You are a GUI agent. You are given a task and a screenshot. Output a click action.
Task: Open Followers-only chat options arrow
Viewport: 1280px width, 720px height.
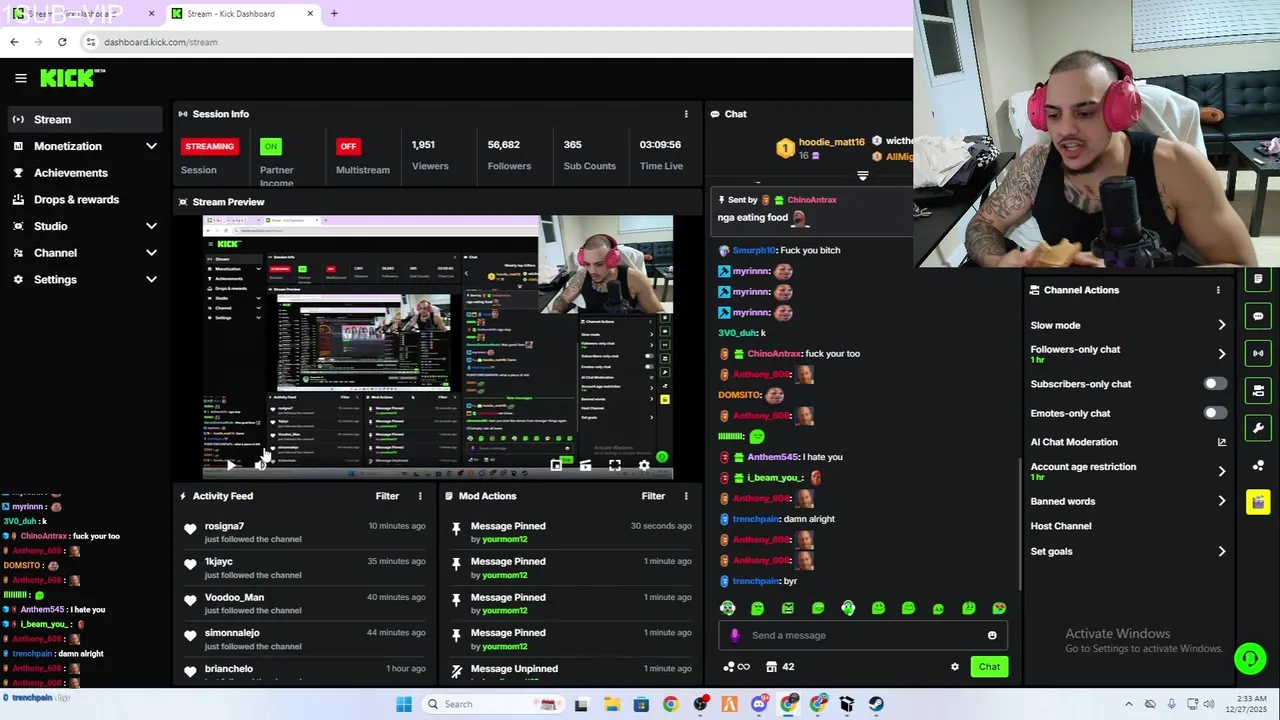tap(1221, 354)
